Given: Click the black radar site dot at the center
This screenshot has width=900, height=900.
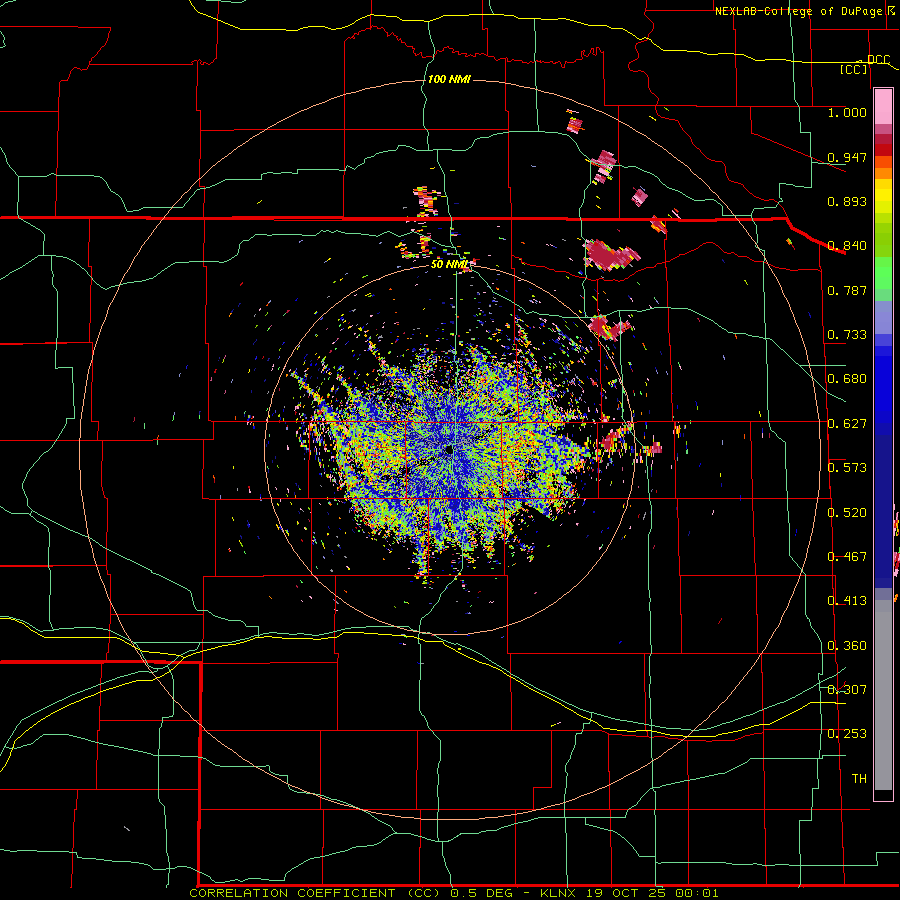Looking at the screenshot, I should pyautogui.click(x=448, y=449).
